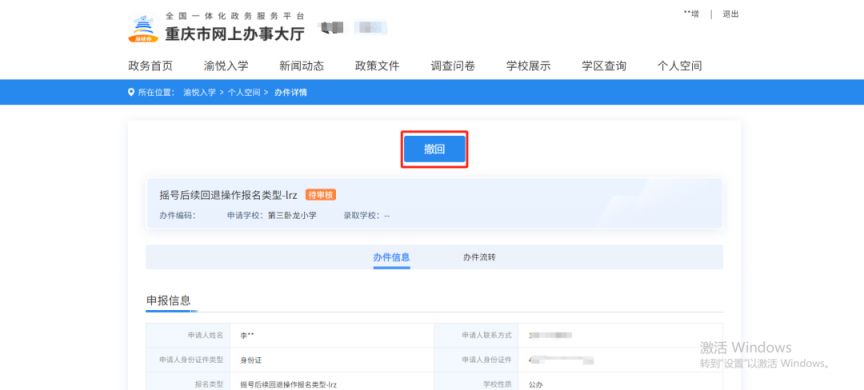Open 政策文件 navigation item
Viewport: 864px width, 390px height.
(377, 66)
